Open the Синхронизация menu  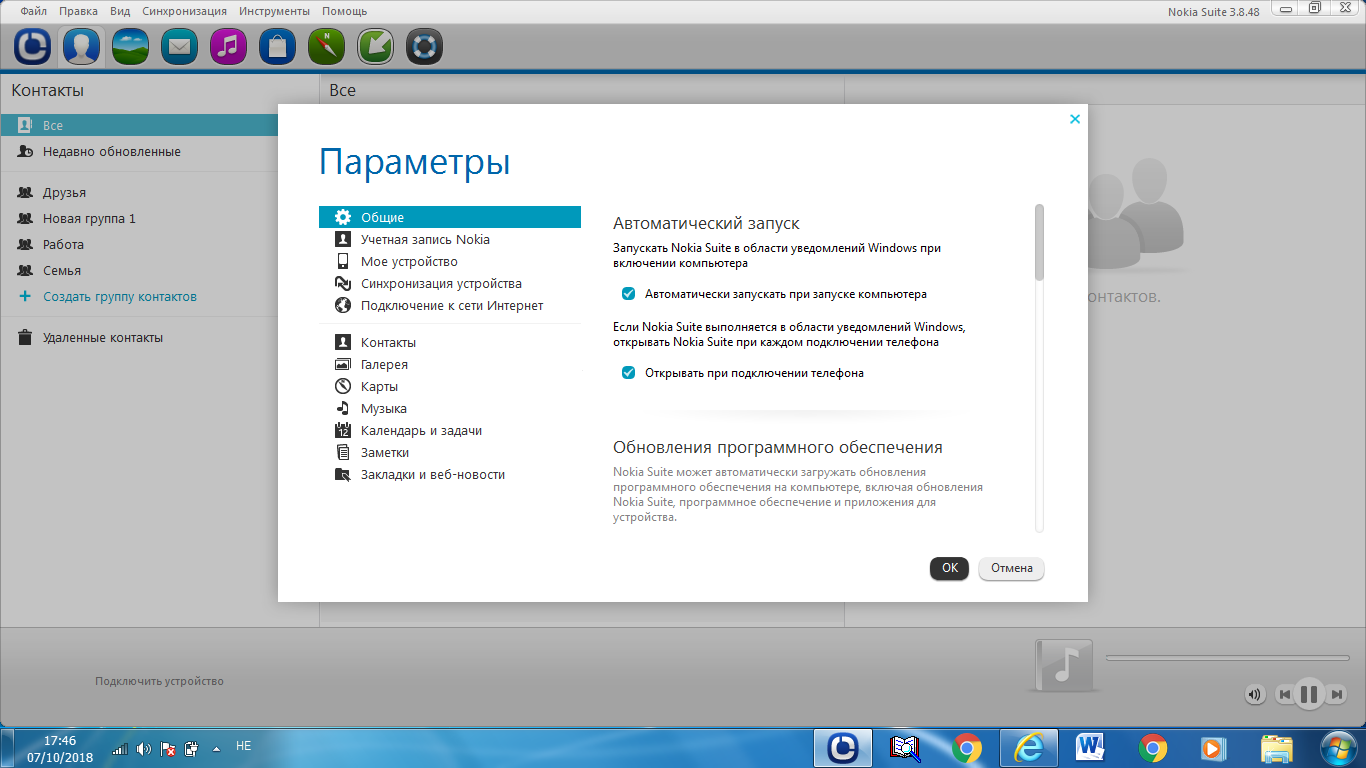184,11
